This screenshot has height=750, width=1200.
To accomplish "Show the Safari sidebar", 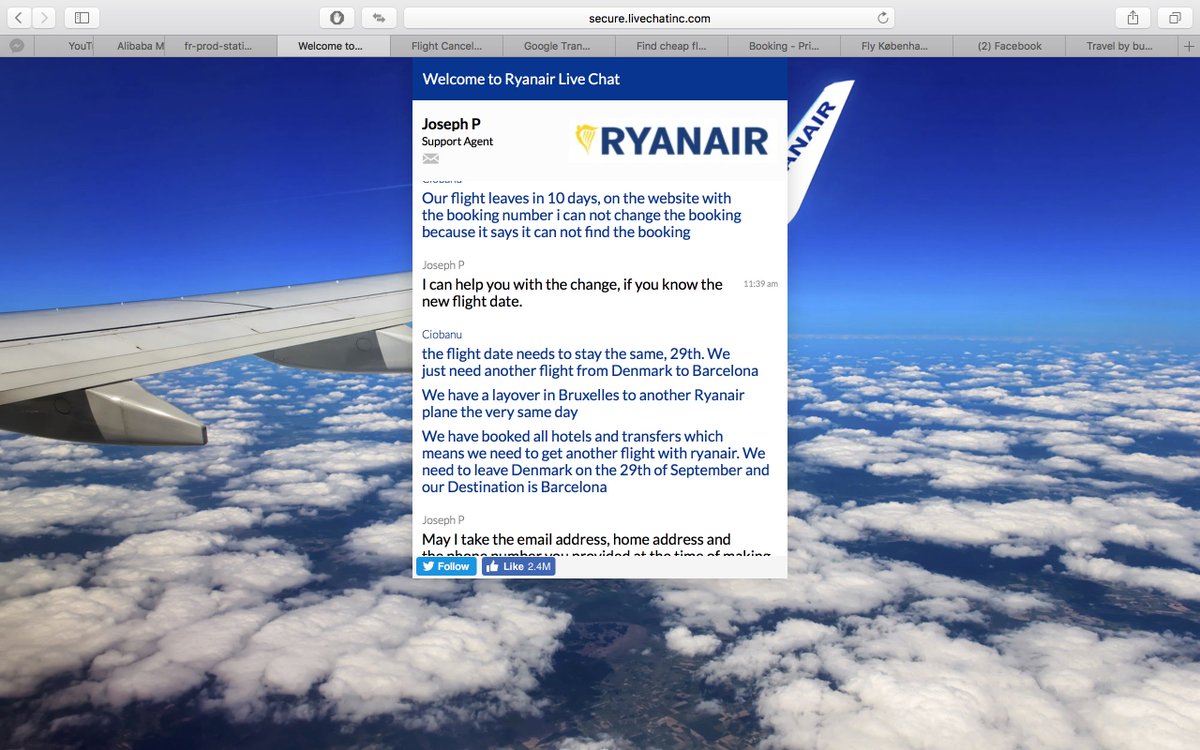I will click(x=82, y=17).
